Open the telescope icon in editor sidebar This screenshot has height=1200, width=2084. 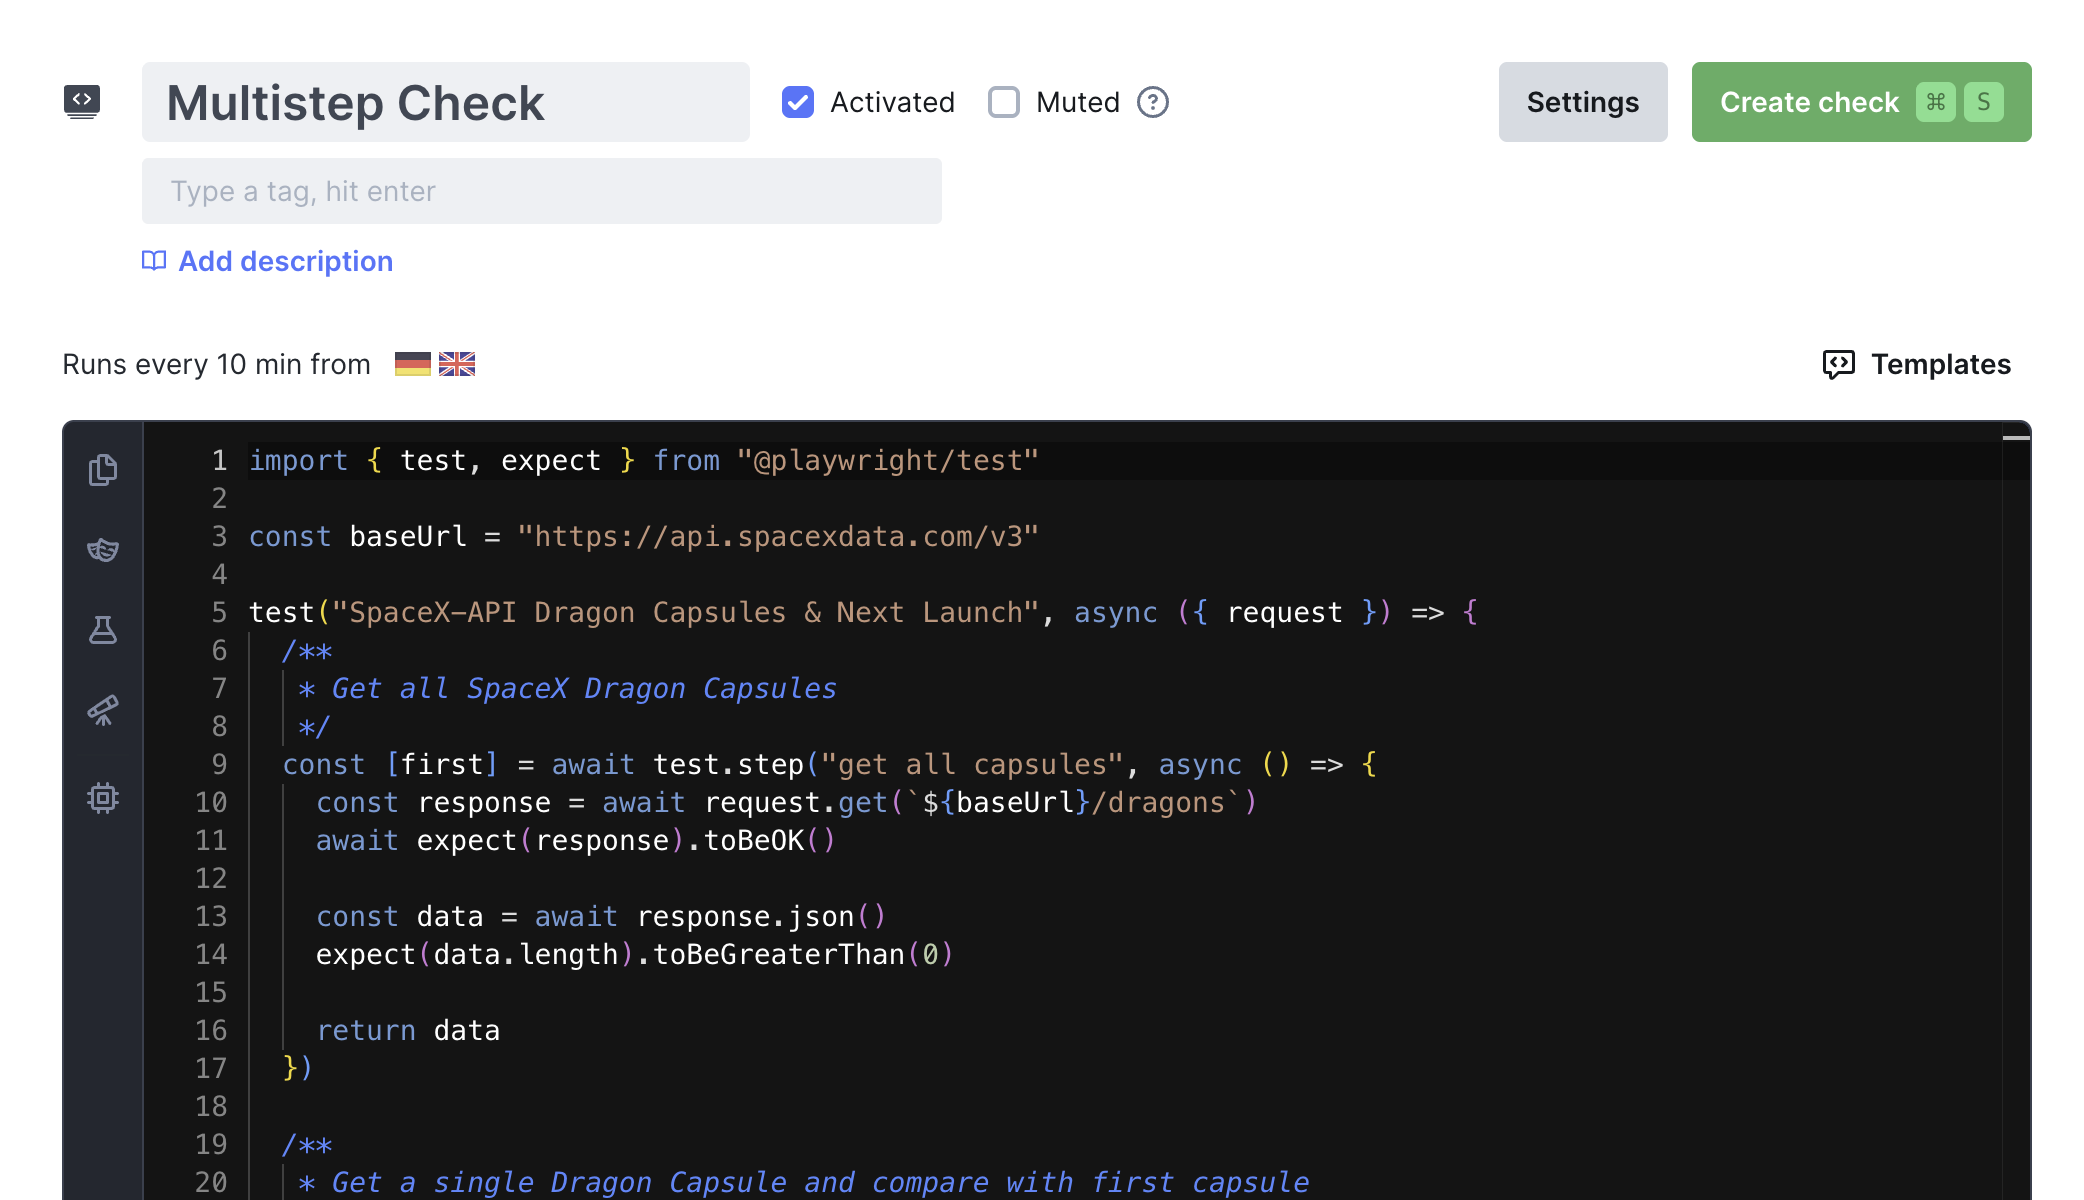(103, 710)
